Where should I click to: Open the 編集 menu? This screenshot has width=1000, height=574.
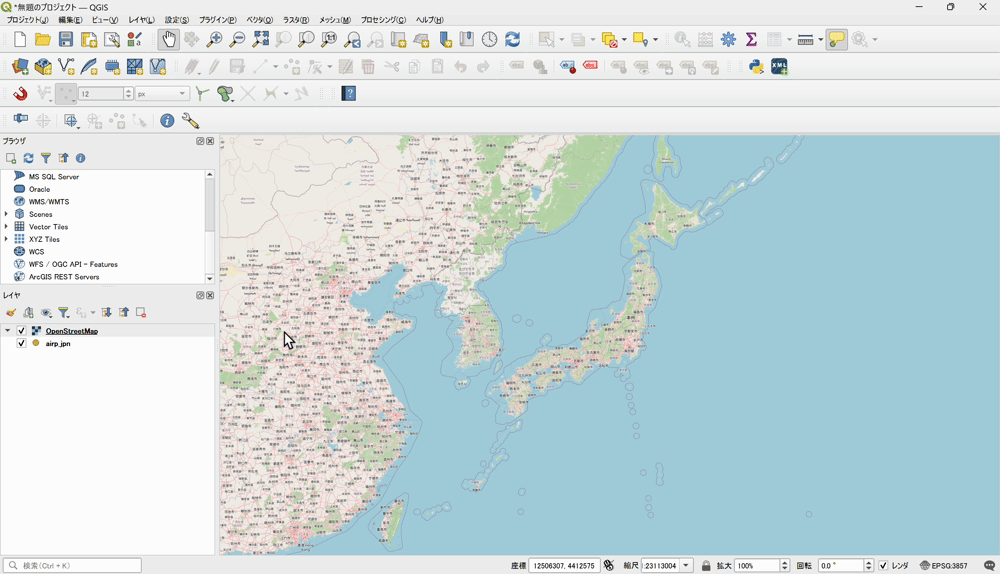(70, 20)
